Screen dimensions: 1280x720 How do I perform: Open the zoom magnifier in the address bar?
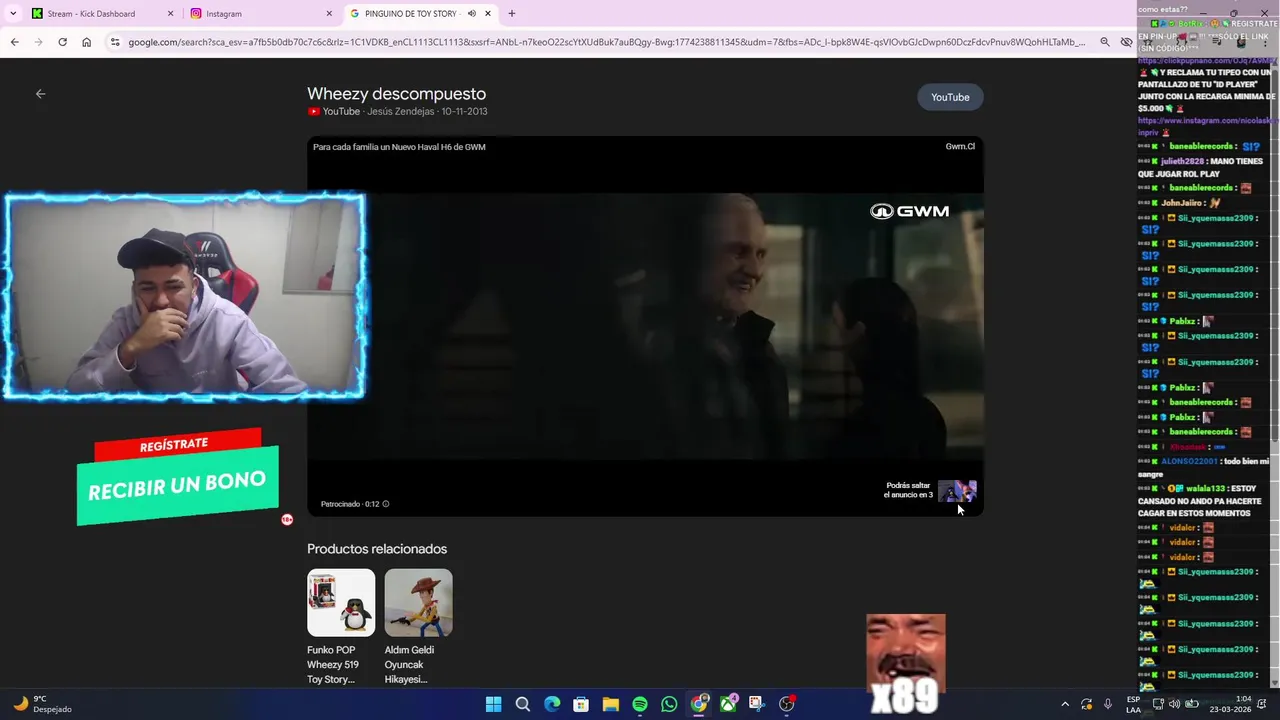(x=1105, y=42)
